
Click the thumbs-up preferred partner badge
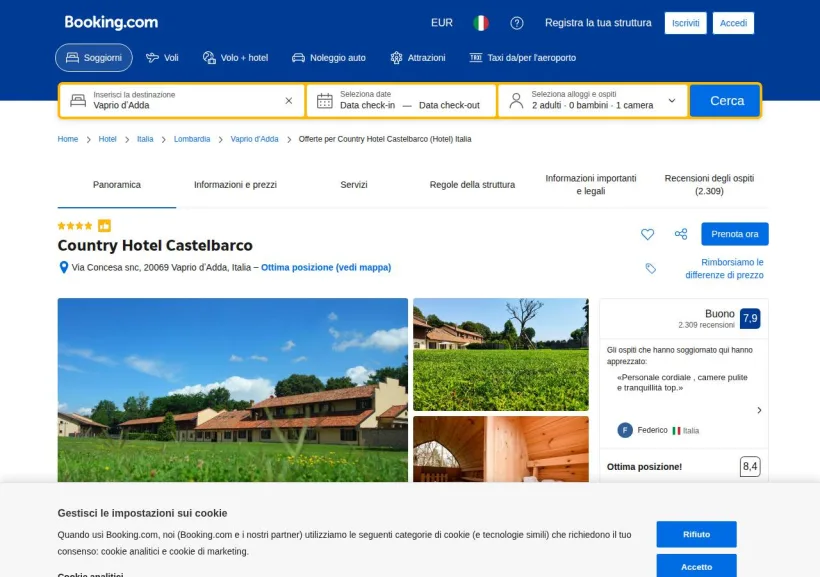click(105, 225)
